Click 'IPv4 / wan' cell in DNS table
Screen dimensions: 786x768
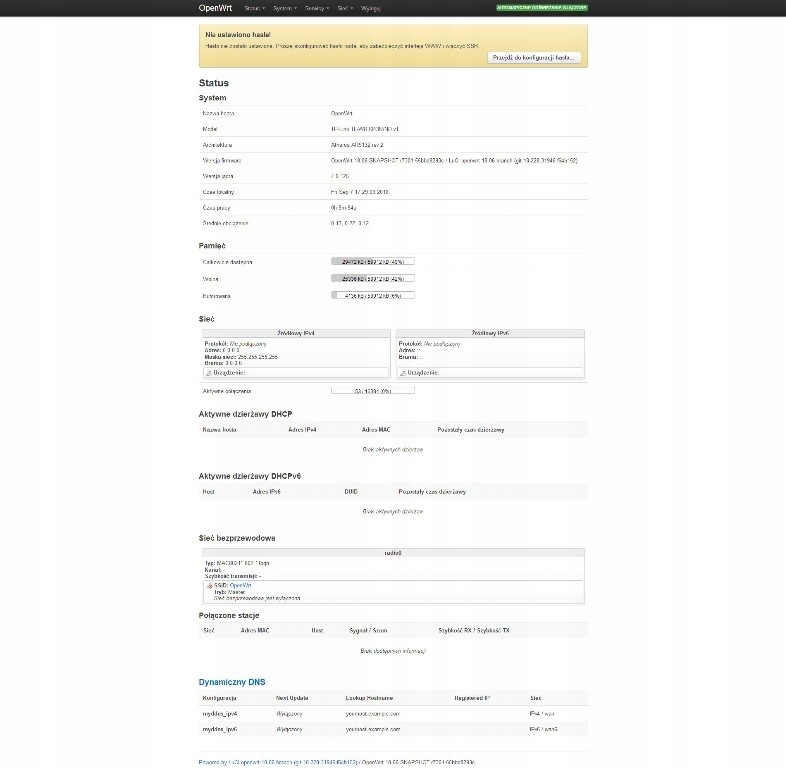click(541, 713)
